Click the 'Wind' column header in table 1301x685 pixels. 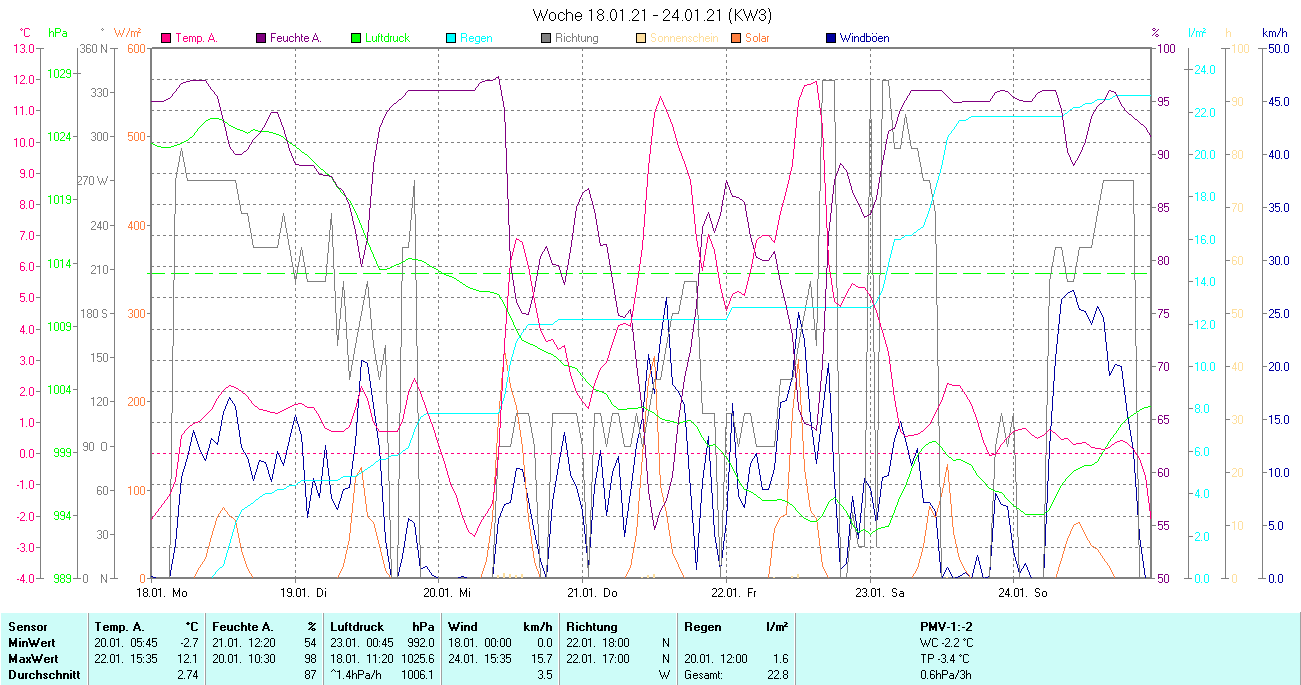click(462, 627)
